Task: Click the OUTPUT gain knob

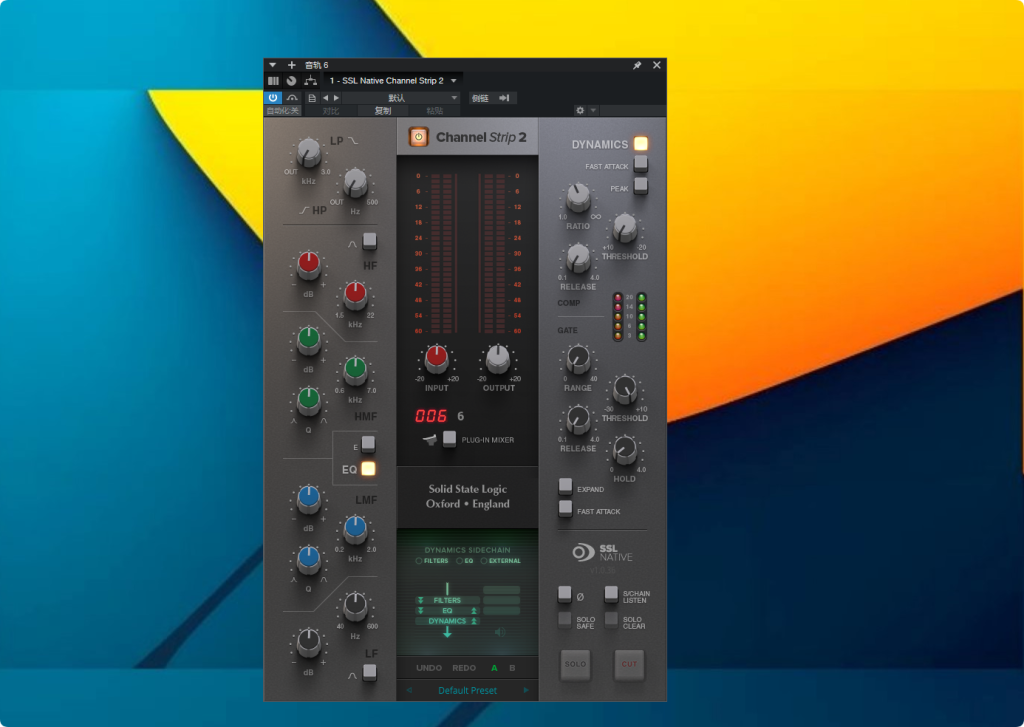Action: [498, 359]
